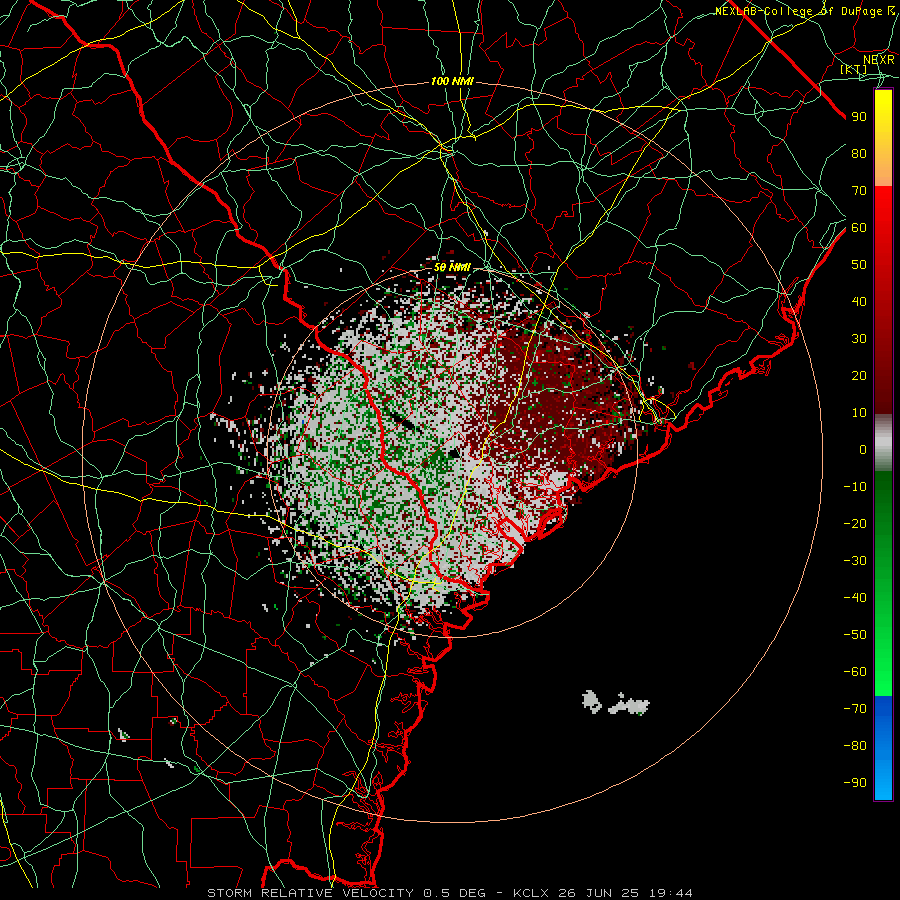The width and height of the screenshot is (900, 900).
Task: Click the "60" value on the velocity scale
Action: pyautogui.click(x=859, y=227)
